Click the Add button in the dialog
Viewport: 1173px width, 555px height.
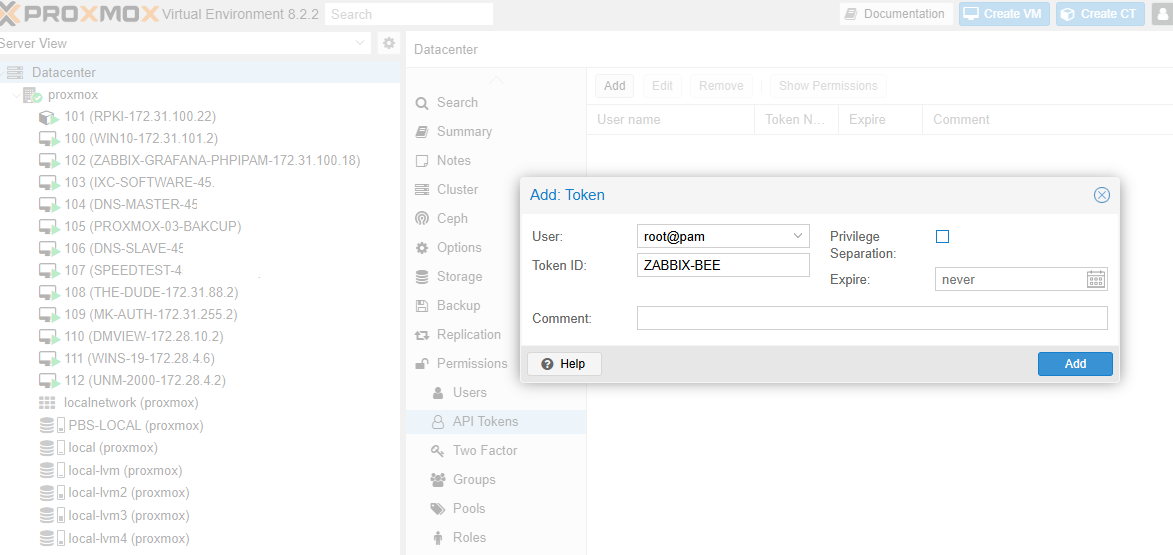pos(1075,364)
